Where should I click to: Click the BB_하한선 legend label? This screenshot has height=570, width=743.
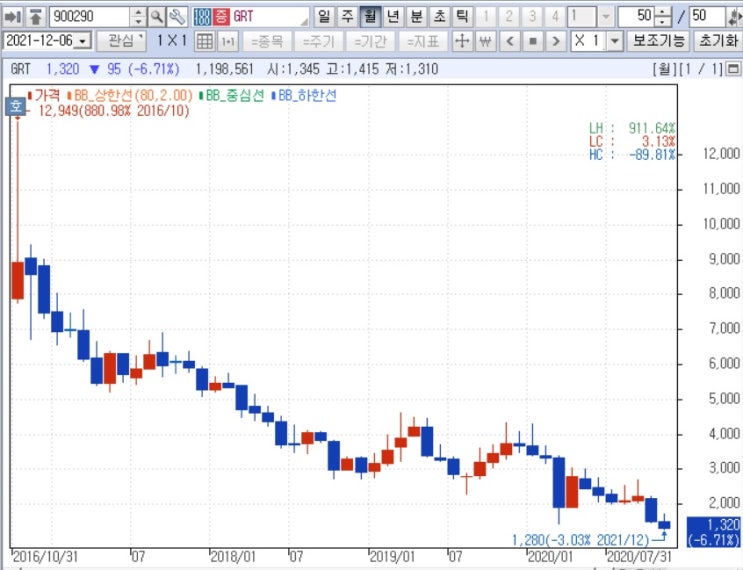(308, 96)
